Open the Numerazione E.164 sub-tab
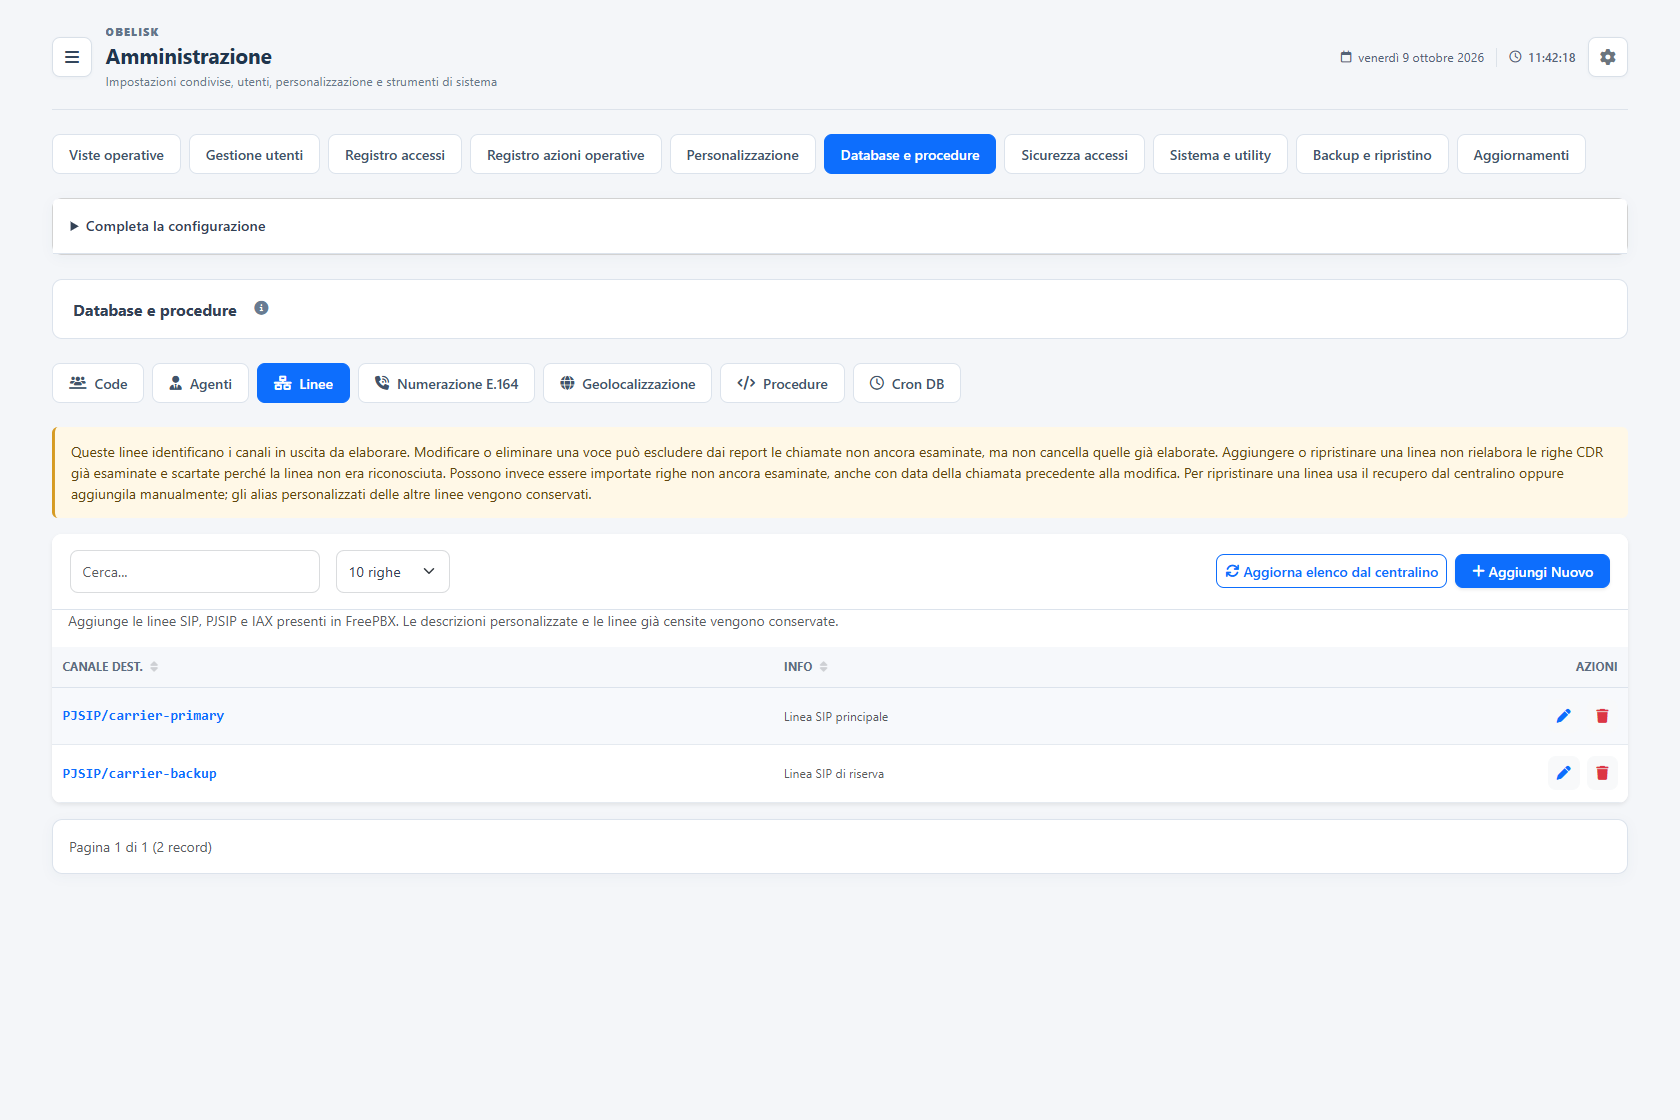The height and width of the screenshot is (1120, 1680). (446, 383)
